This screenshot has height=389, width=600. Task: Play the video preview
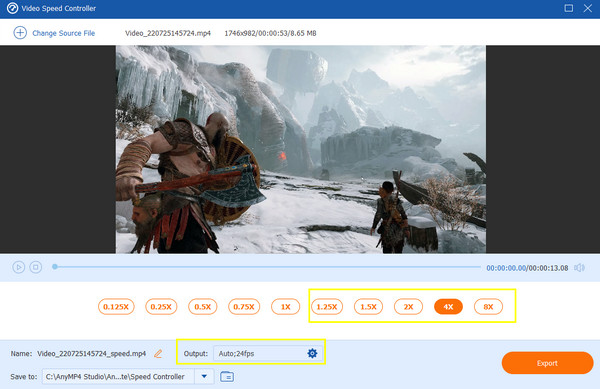click(x=18, y=267)
